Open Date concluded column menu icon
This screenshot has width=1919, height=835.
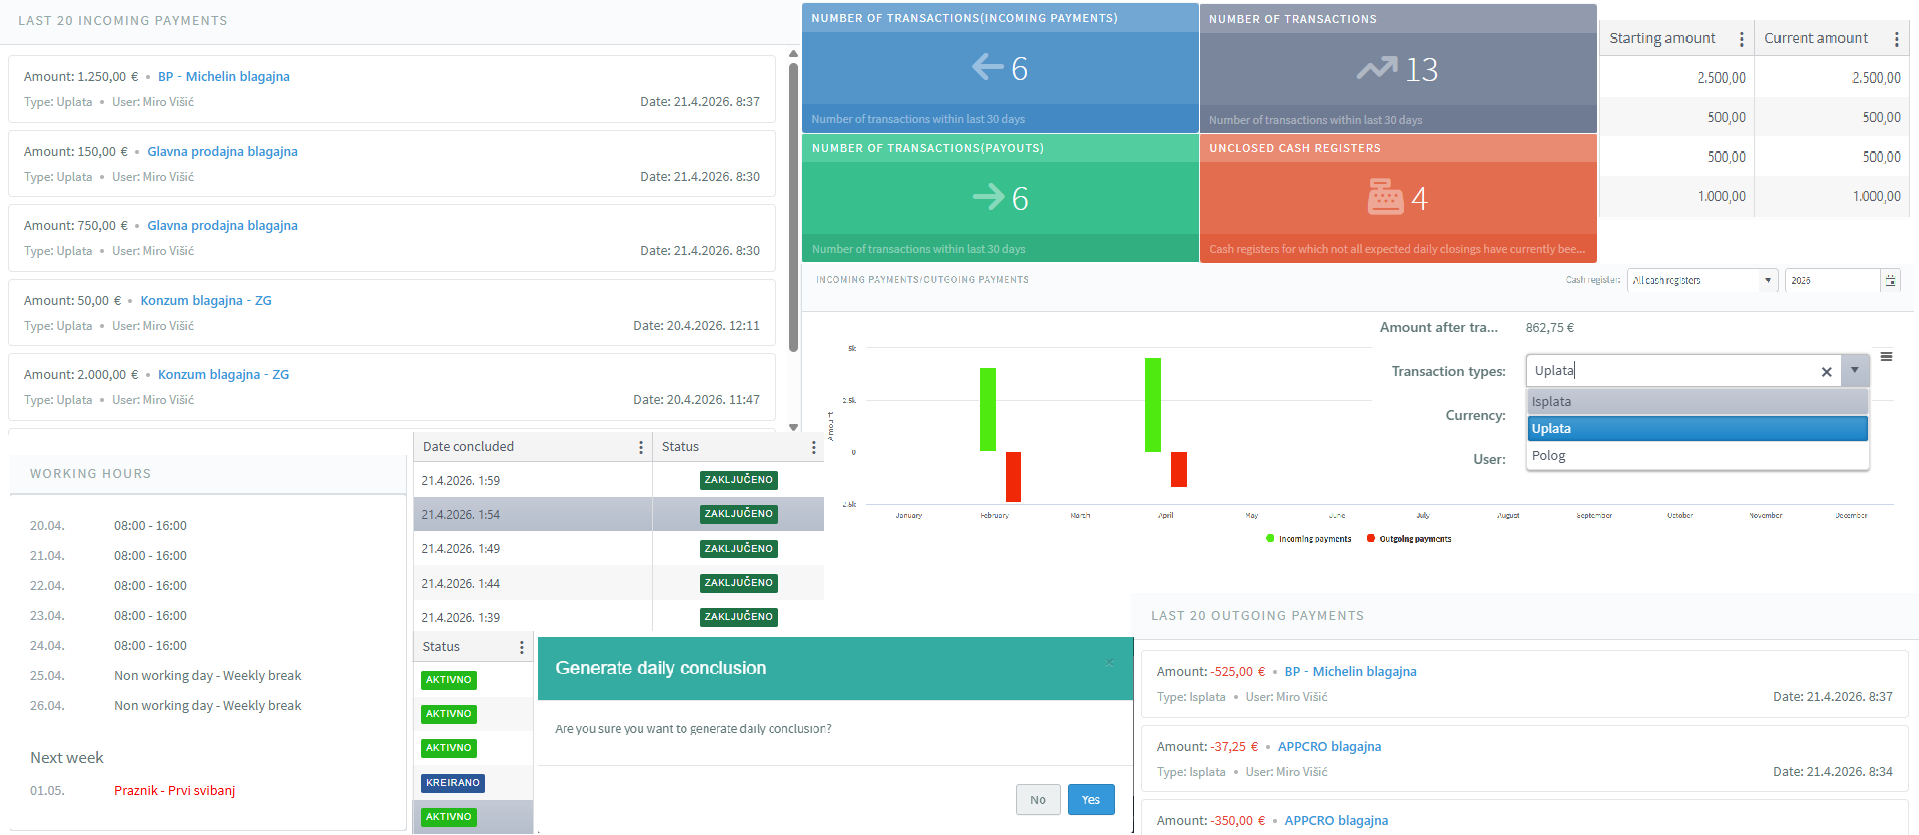click(x=641, y=447)
